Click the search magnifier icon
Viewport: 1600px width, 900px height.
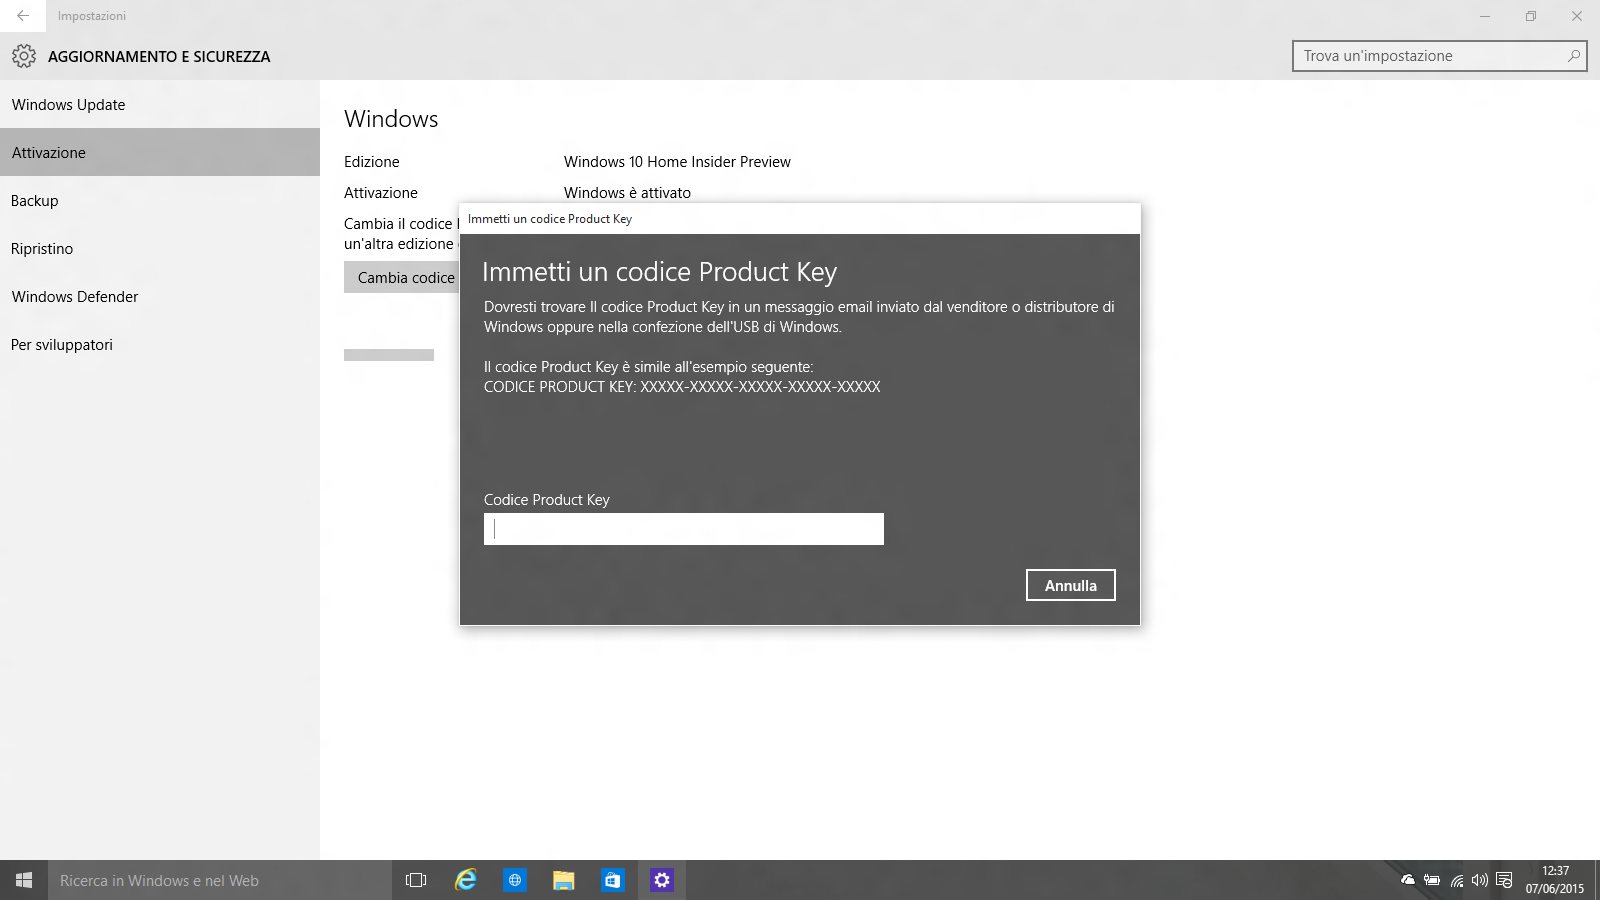(x=1573, y=56)
